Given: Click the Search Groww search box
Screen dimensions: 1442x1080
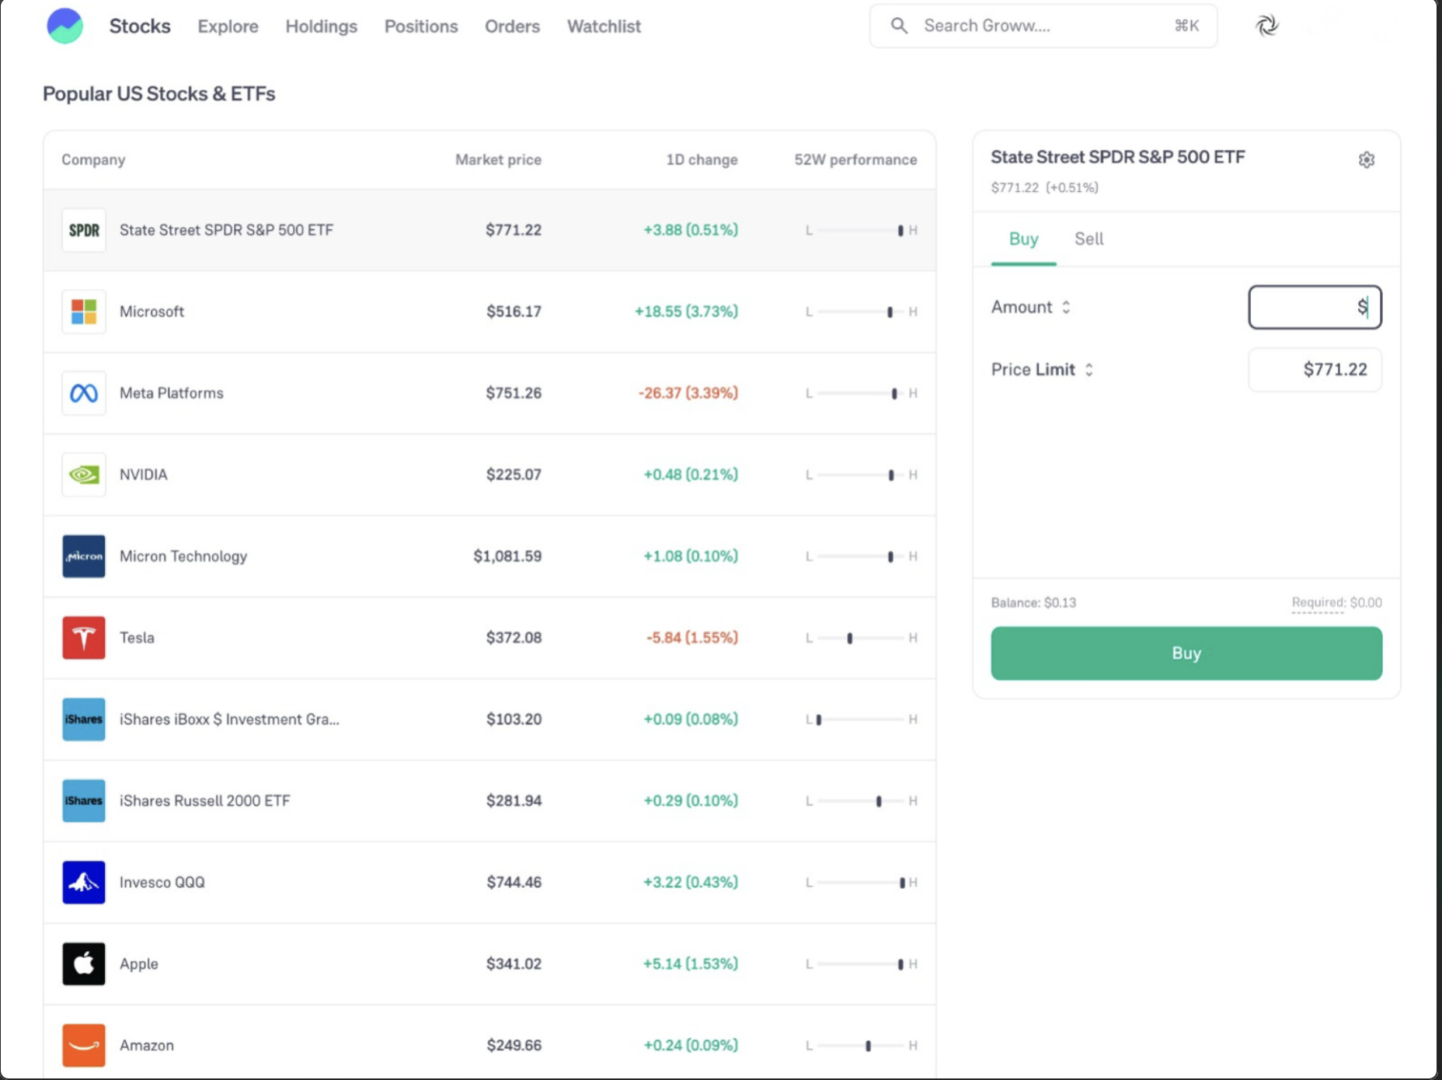Looking at the screenshot, I should (x=1043, y=26).
